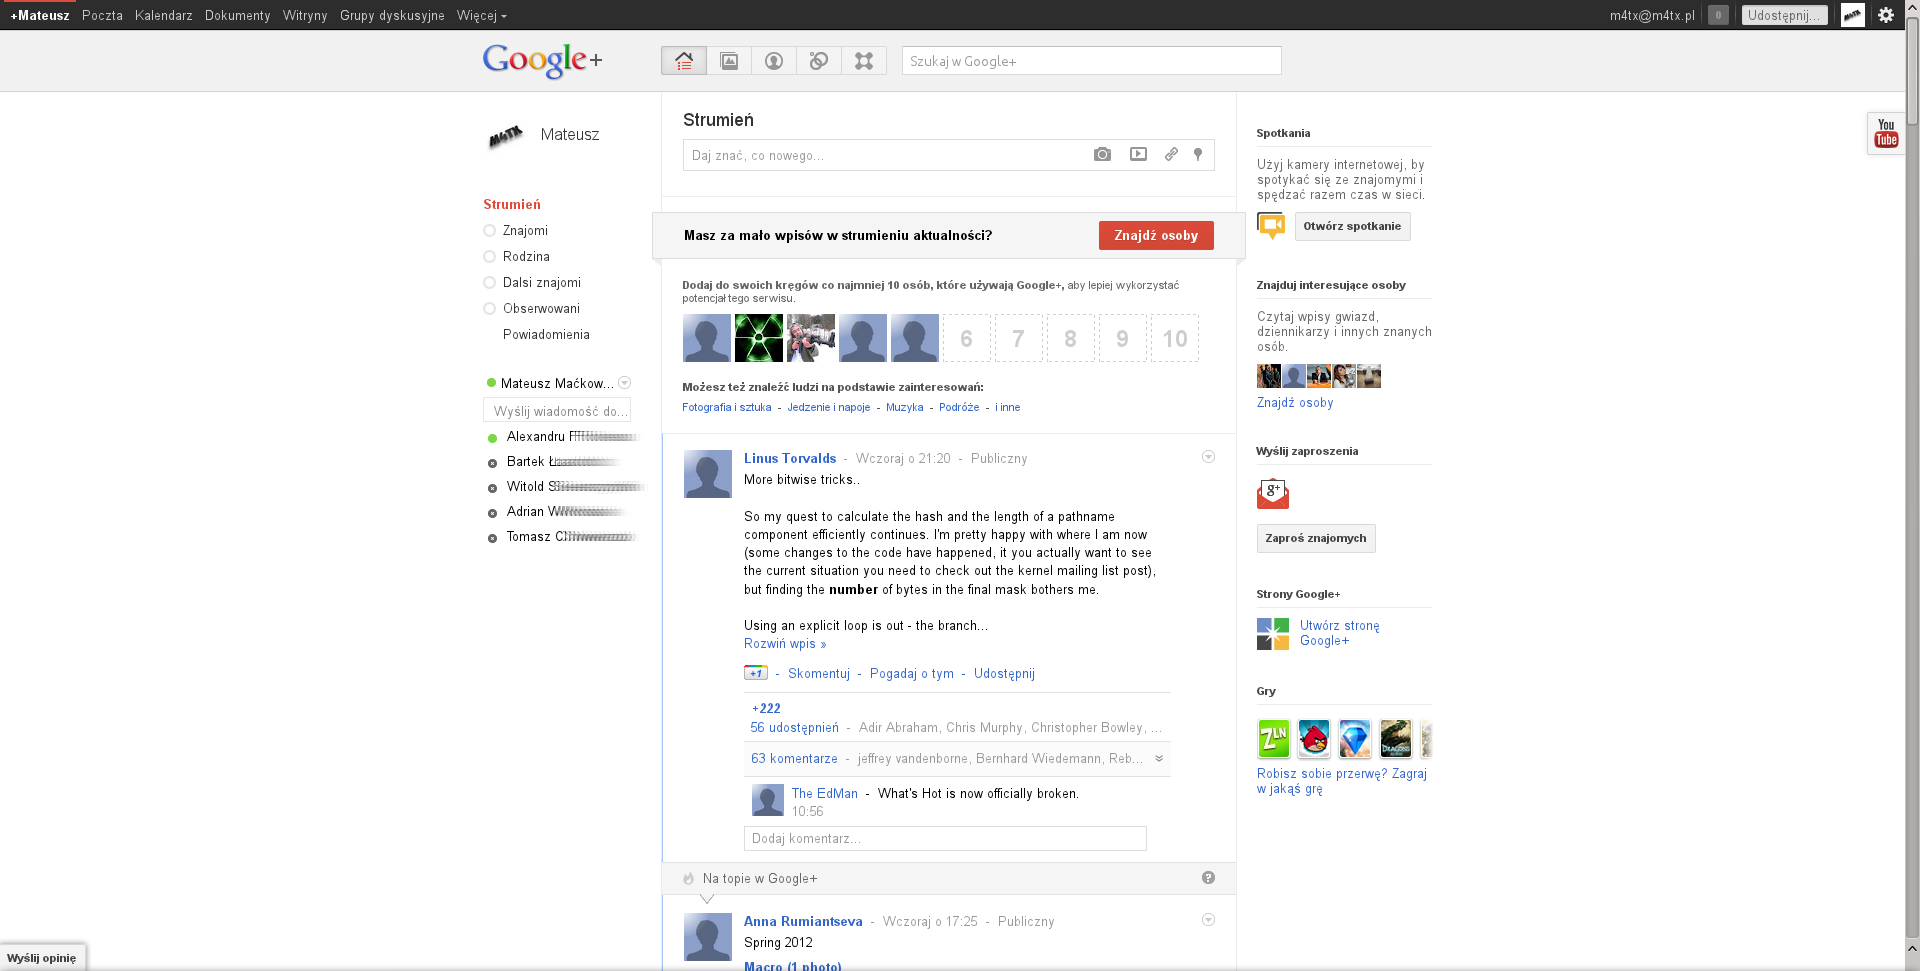Image resolution: width=1920 pixels, height=971 pixels.
Task: Click the Skomentuj link on Linus post
Action: pyautogui.click(x=819, y=673)
